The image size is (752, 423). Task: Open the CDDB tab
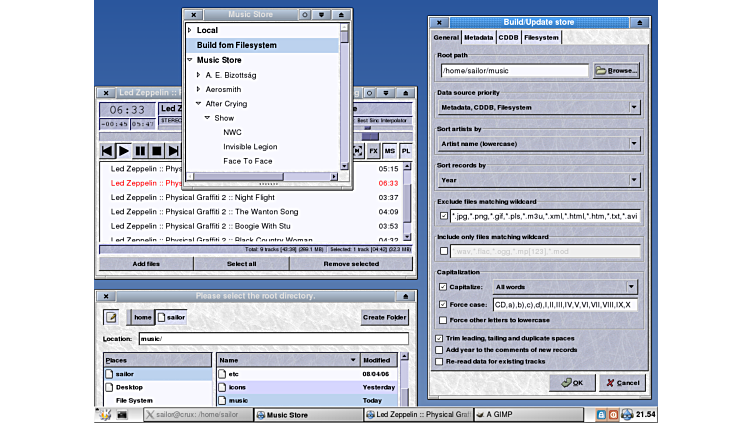pyautogui.click(x=509, y=38)
